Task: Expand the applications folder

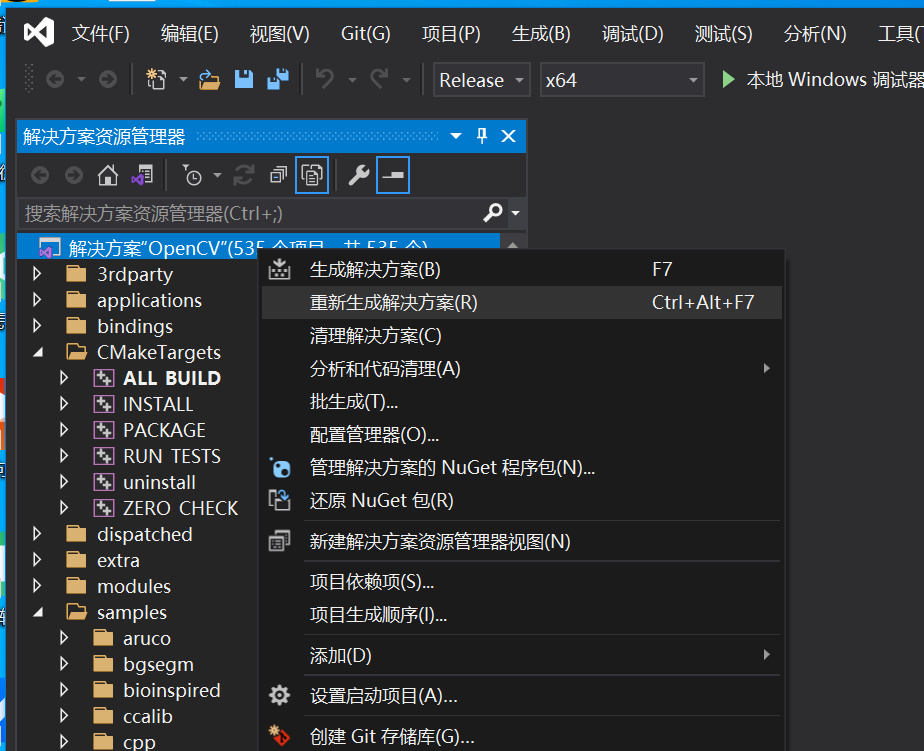Action: [37, 300]
